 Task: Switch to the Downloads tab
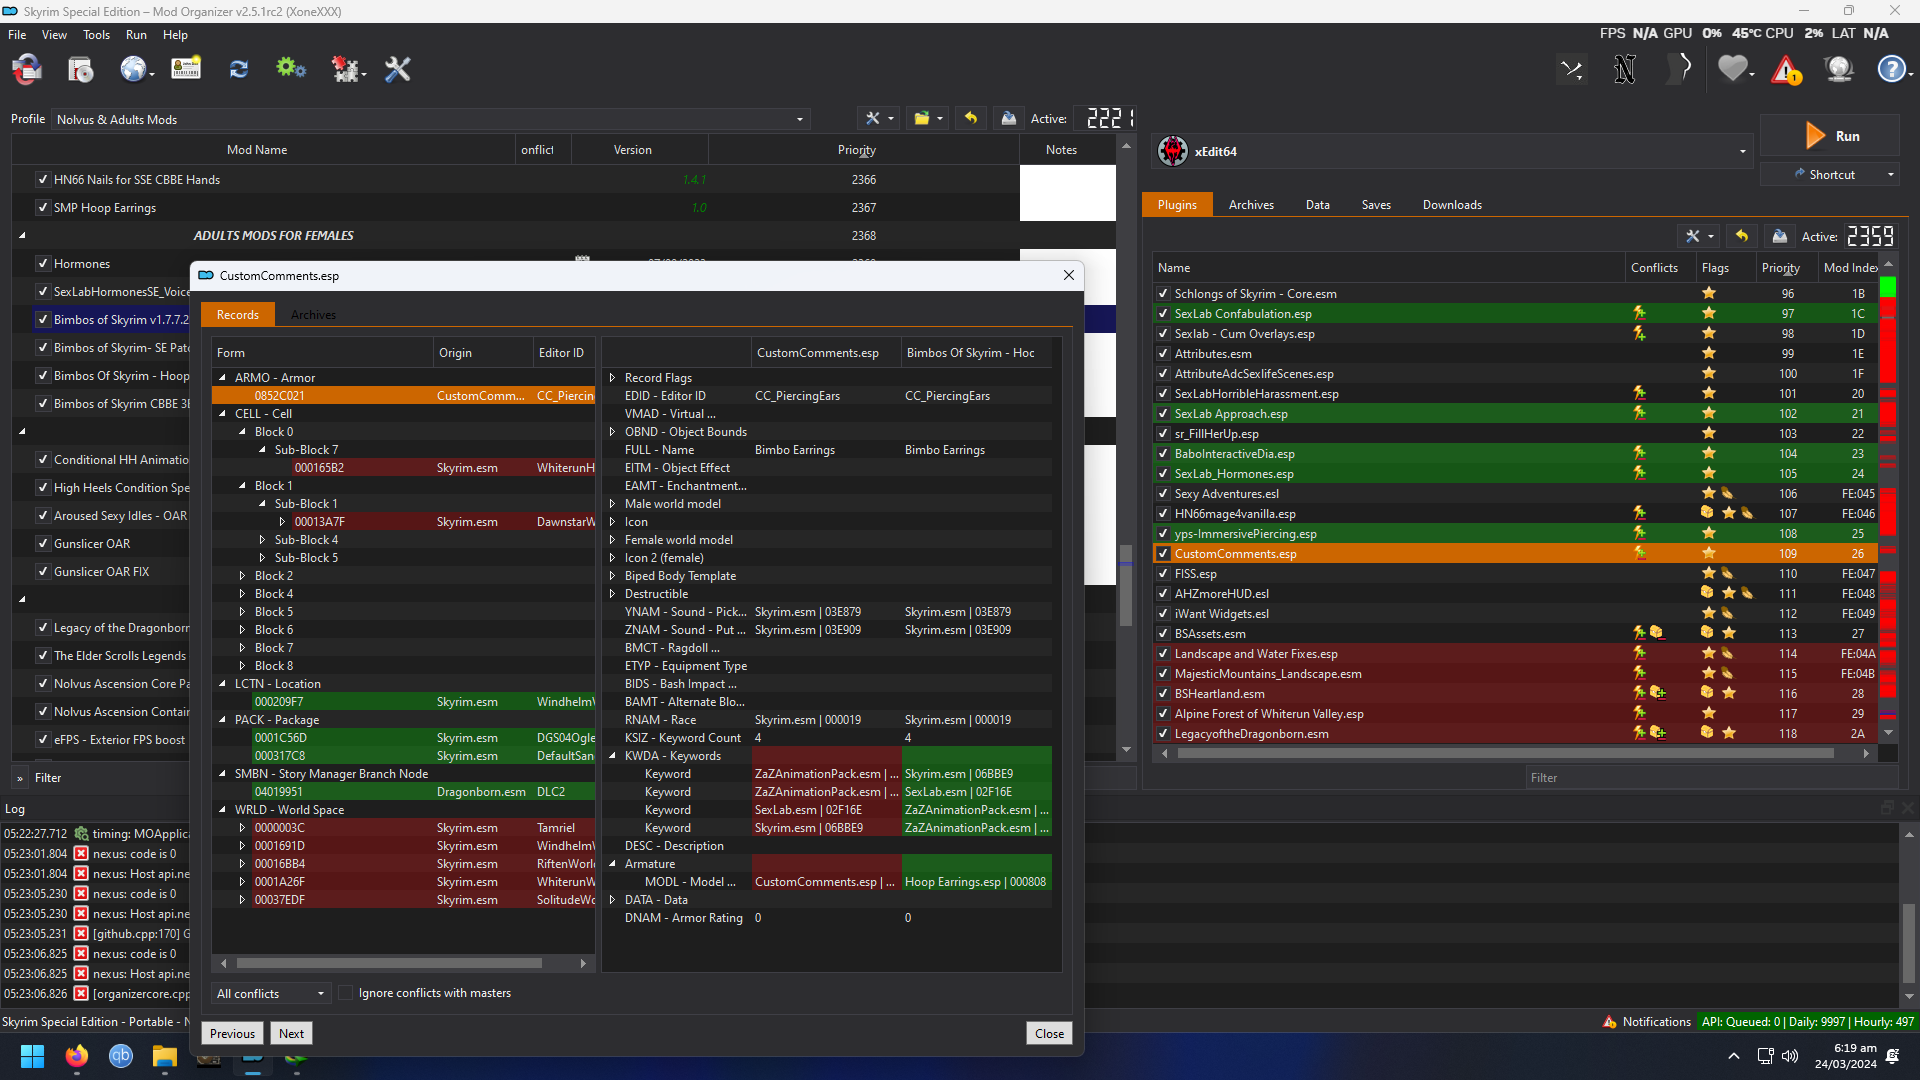click(1452, 205)
